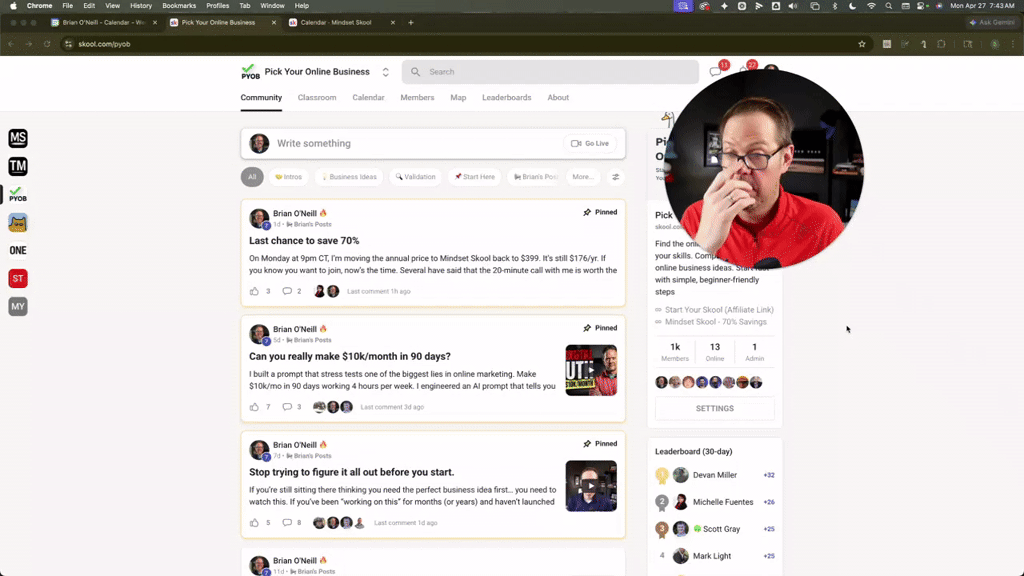Go back in the Chrome toolbar
The image size is (1024, 576).
11,44
